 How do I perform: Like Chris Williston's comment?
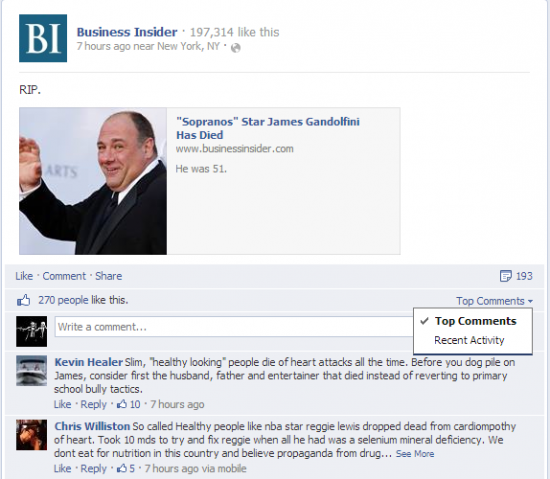tap(62, 468)
